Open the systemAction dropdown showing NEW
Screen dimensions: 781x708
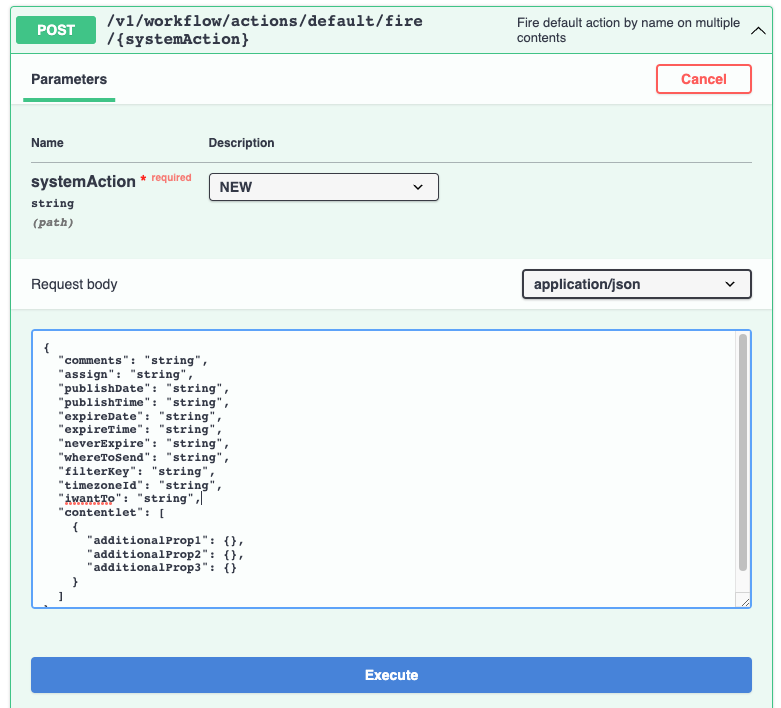(x=323, y=187)
